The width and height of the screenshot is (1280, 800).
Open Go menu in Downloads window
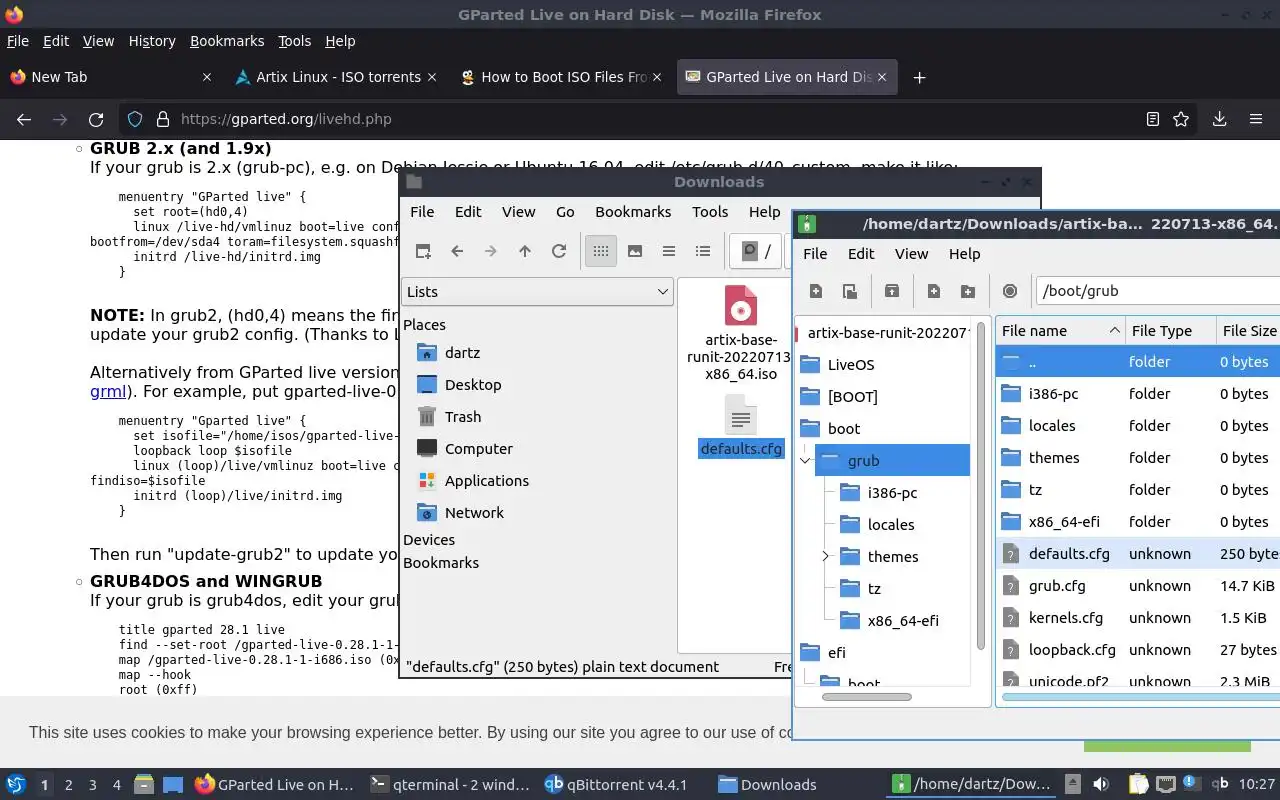point(565,212)
